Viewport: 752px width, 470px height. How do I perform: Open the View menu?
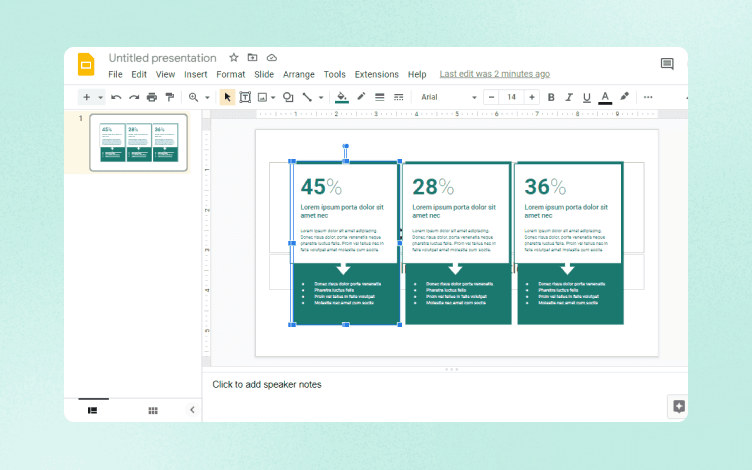tap(165, 74)
